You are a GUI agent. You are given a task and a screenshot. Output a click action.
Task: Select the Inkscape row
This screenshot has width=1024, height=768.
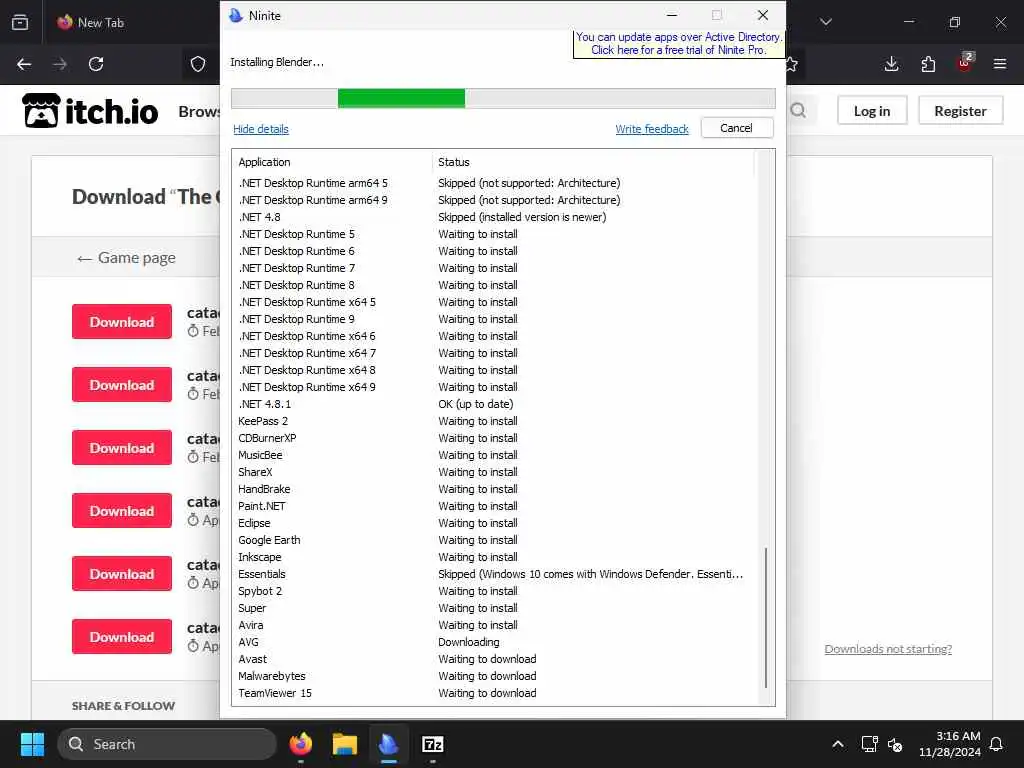click(x=496, y=557)
